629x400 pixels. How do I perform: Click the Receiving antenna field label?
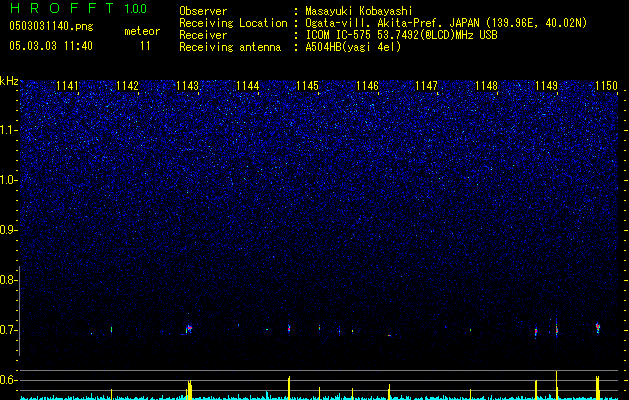[230, 47]
